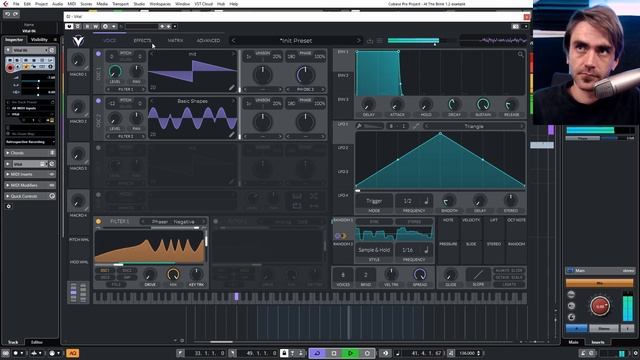This screenshot has width=640, height=360.
Task: Toggle OSC 1 on/off power button
Action: tap(98, 53)
